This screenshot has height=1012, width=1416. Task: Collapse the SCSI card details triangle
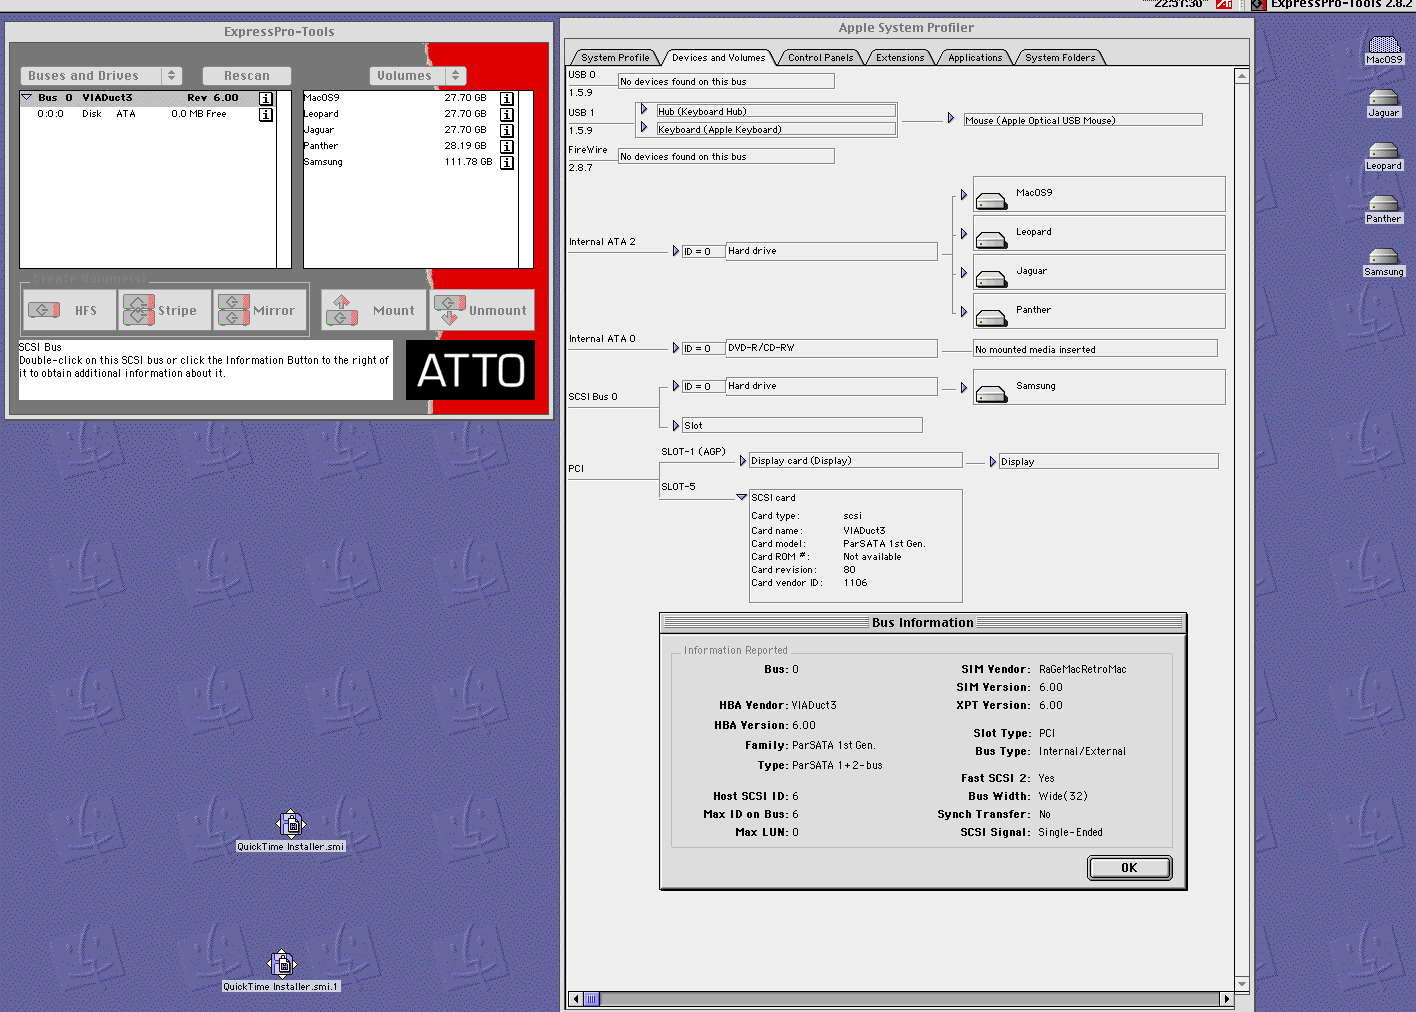click(741, 497)
